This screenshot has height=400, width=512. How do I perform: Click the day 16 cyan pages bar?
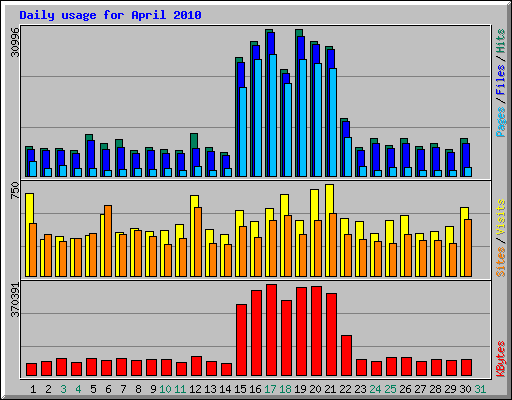[258, 118]
